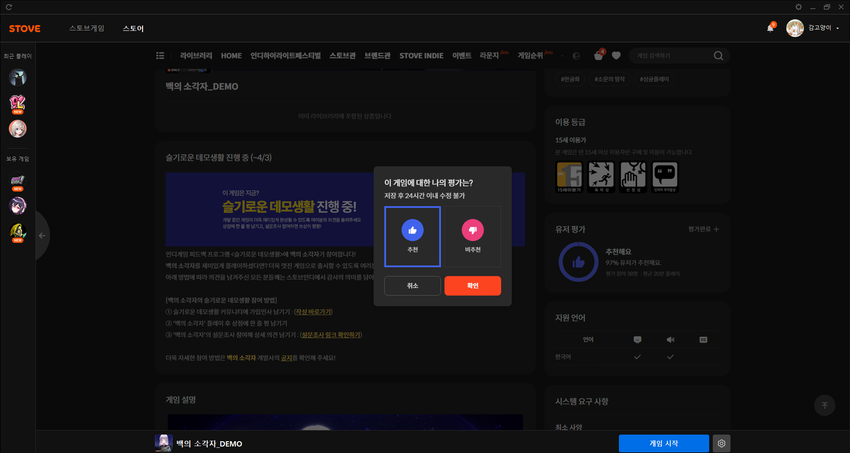Click the #한글화 tag
Image resolution: width=850 pixels, height=453 pixels.
coord(570,79)
